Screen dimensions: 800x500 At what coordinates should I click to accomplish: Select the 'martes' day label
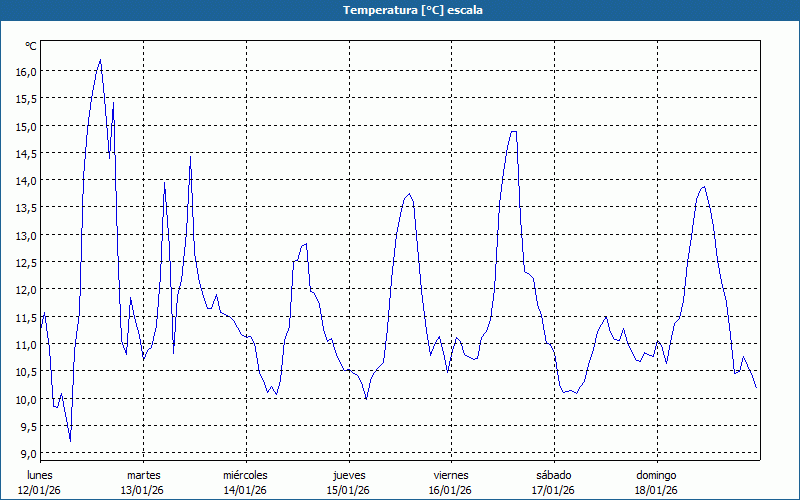143,474
